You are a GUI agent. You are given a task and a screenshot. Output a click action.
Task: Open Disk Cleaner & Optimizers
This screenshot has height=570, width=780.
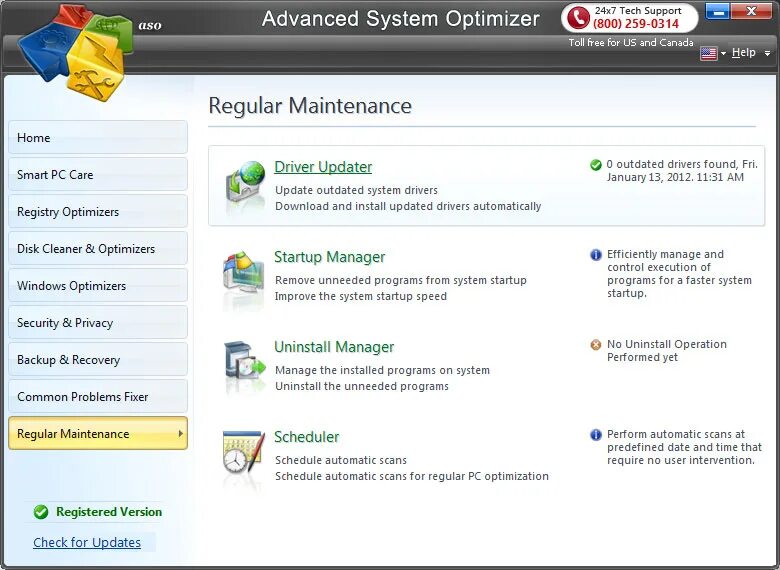(x=98, y=248)
